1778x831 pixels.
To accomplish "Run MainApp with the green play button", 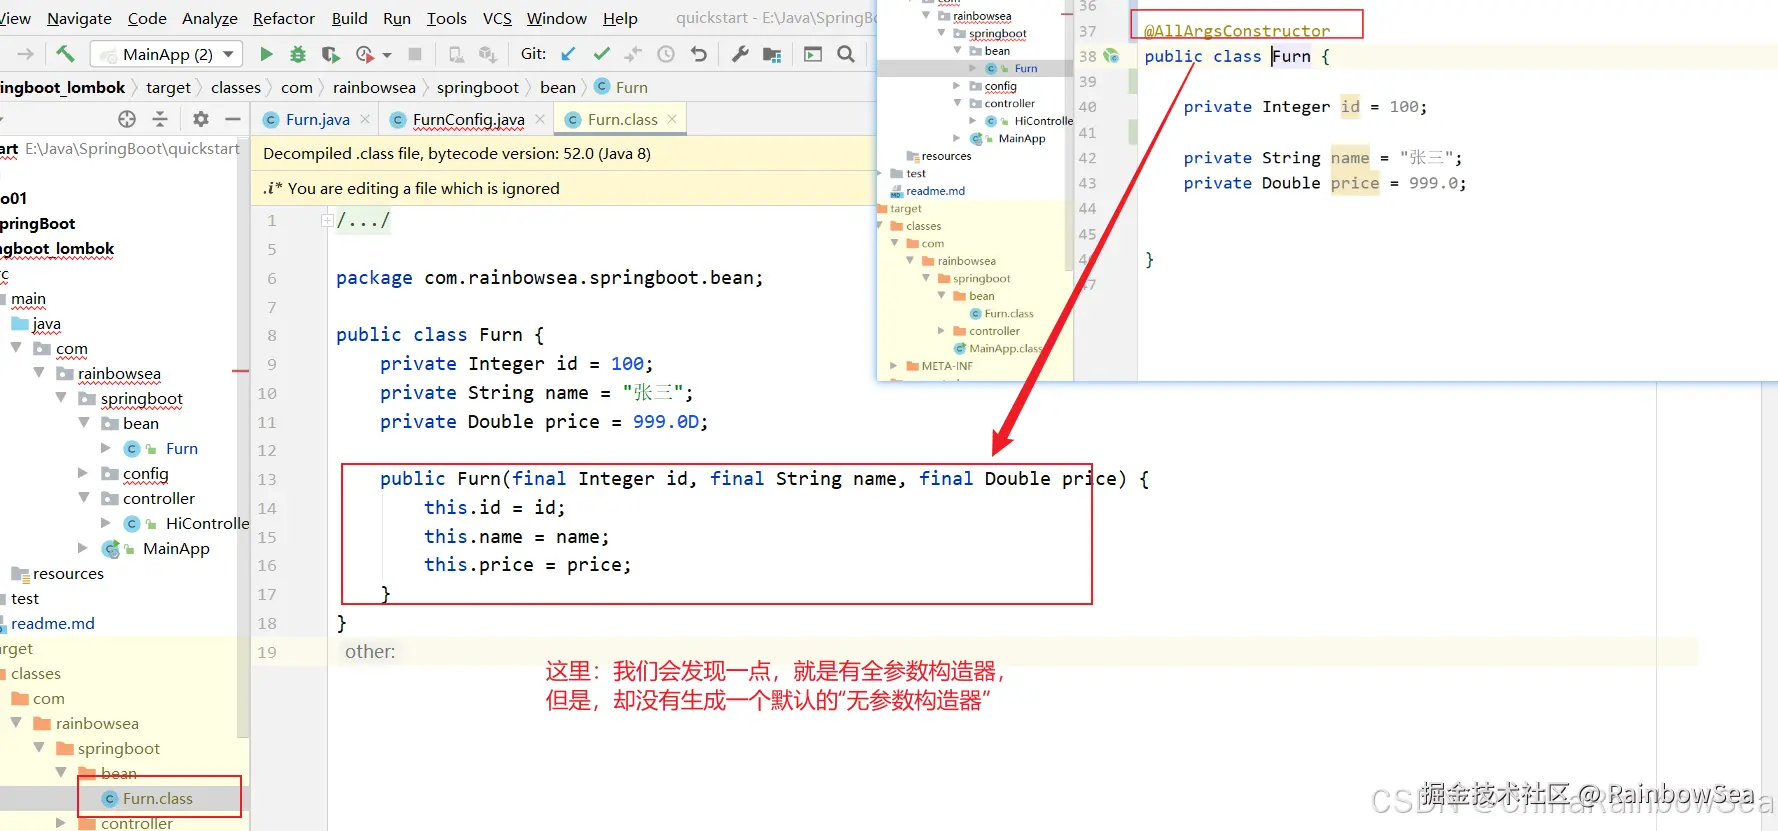I will tap(266, 54).
